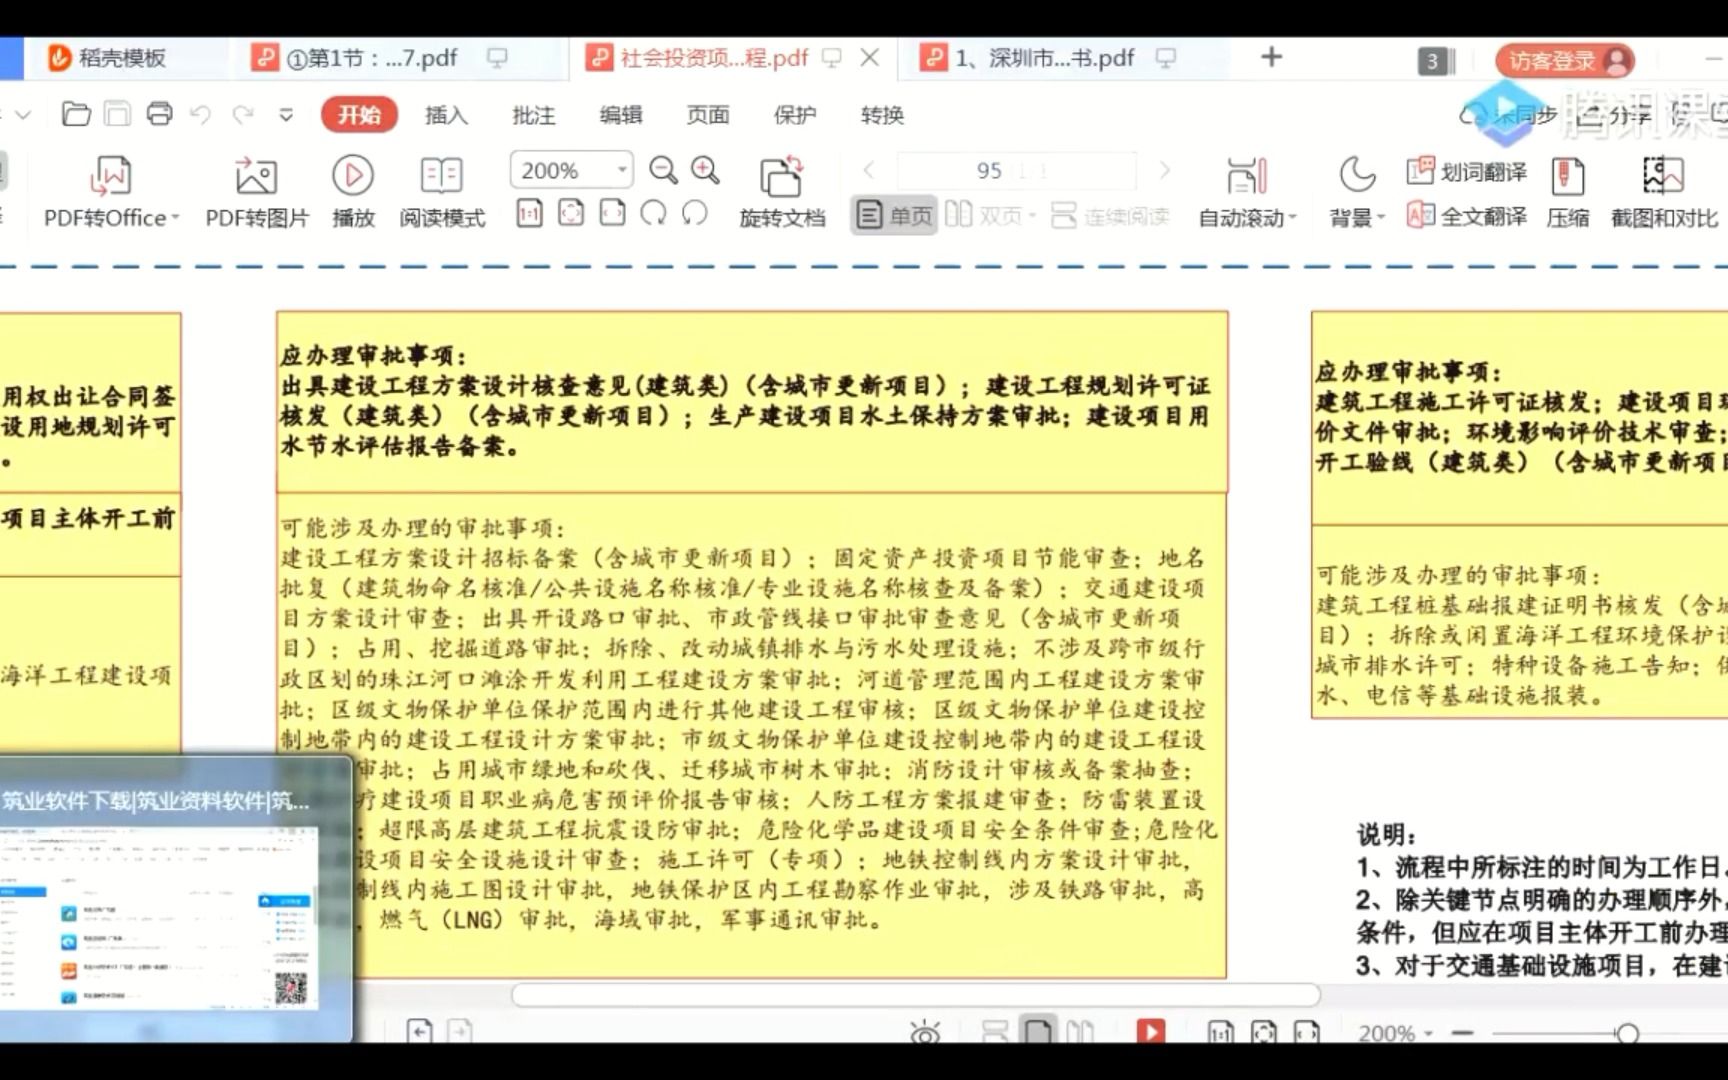The image size is (1728, 1080).
Task: Go to previous page arrow
Action: point(868,170)
